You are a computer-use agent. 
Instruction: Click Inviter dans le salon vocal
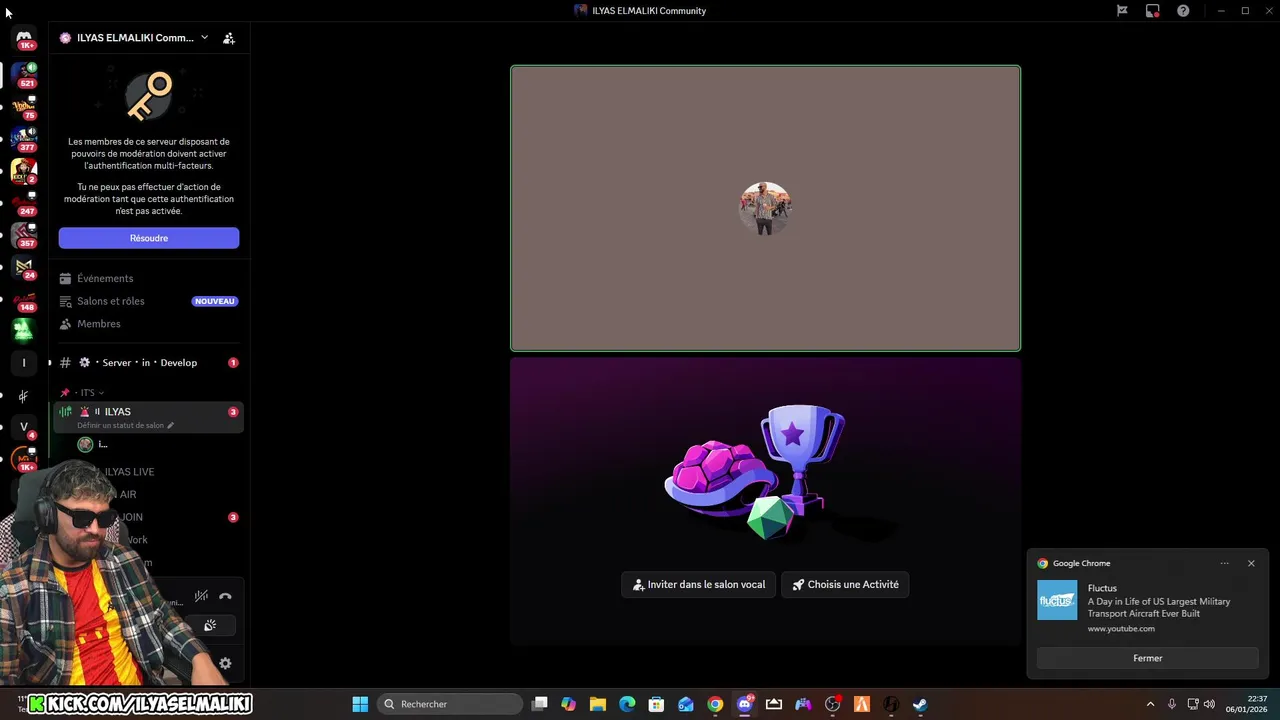(697, 584)
